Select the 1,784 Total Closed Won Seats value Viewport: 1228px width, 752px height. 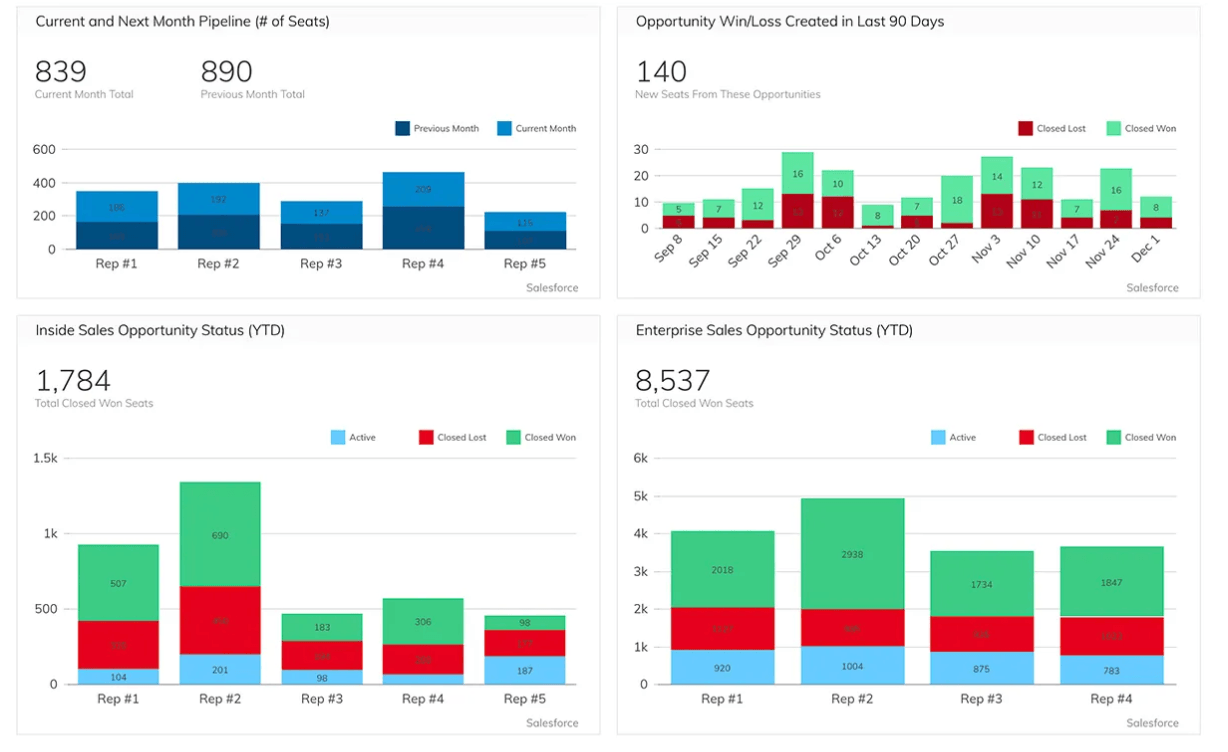[x=73, y=381]
